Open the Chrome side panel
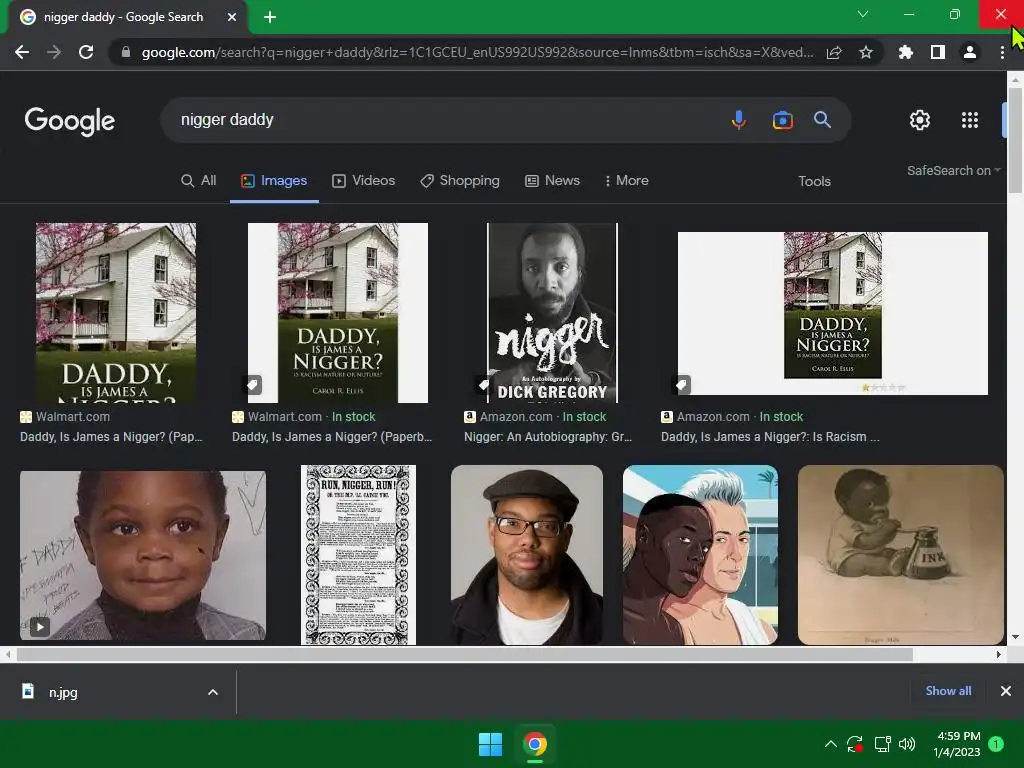The height and width of the screenshot is (768, 1024). pyautogui.click(x=938, y=52)
